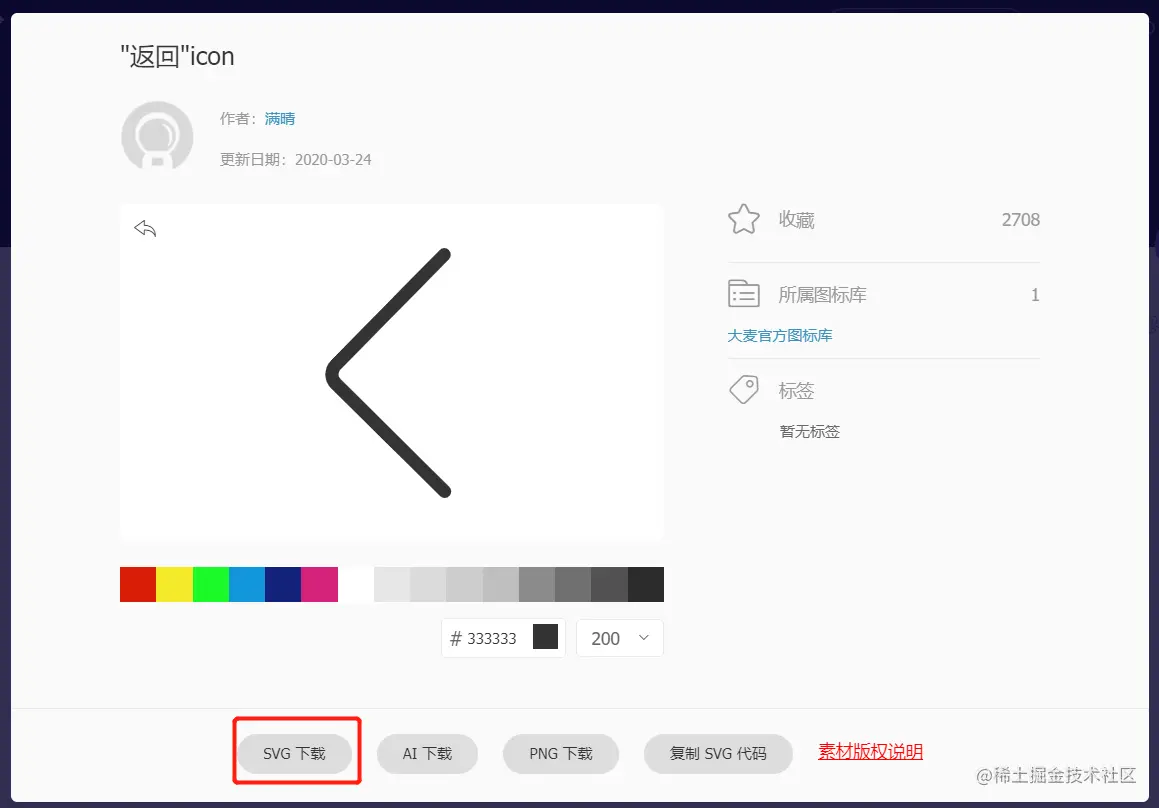The height and width of the screenshot is (808, 1159).
Task: Pick the red color swatch
Action: pos(138,585)
